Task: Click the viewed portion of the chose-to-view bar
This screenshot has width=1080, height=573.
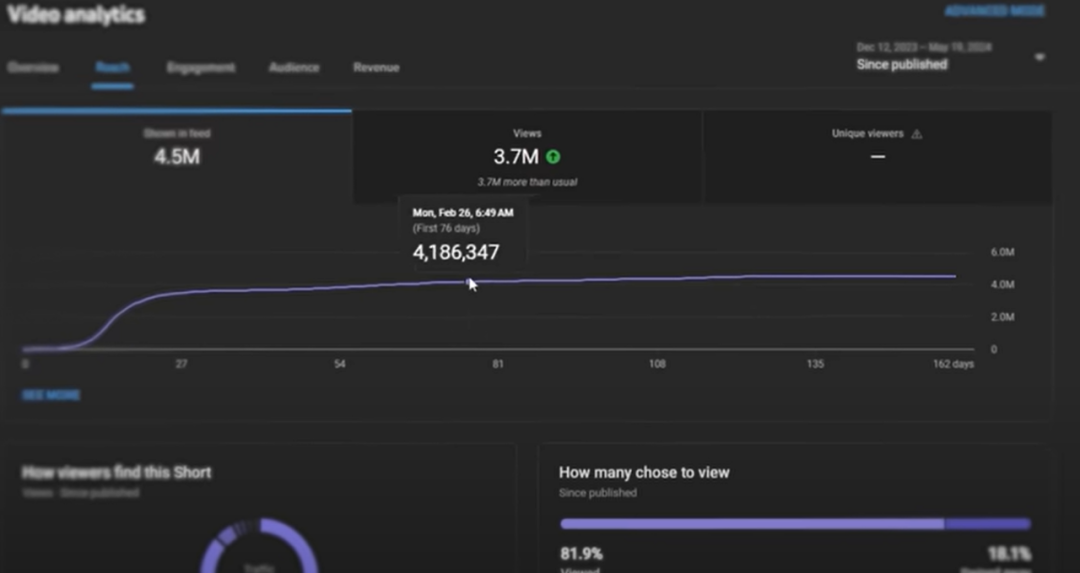Action: click(751, 524)
